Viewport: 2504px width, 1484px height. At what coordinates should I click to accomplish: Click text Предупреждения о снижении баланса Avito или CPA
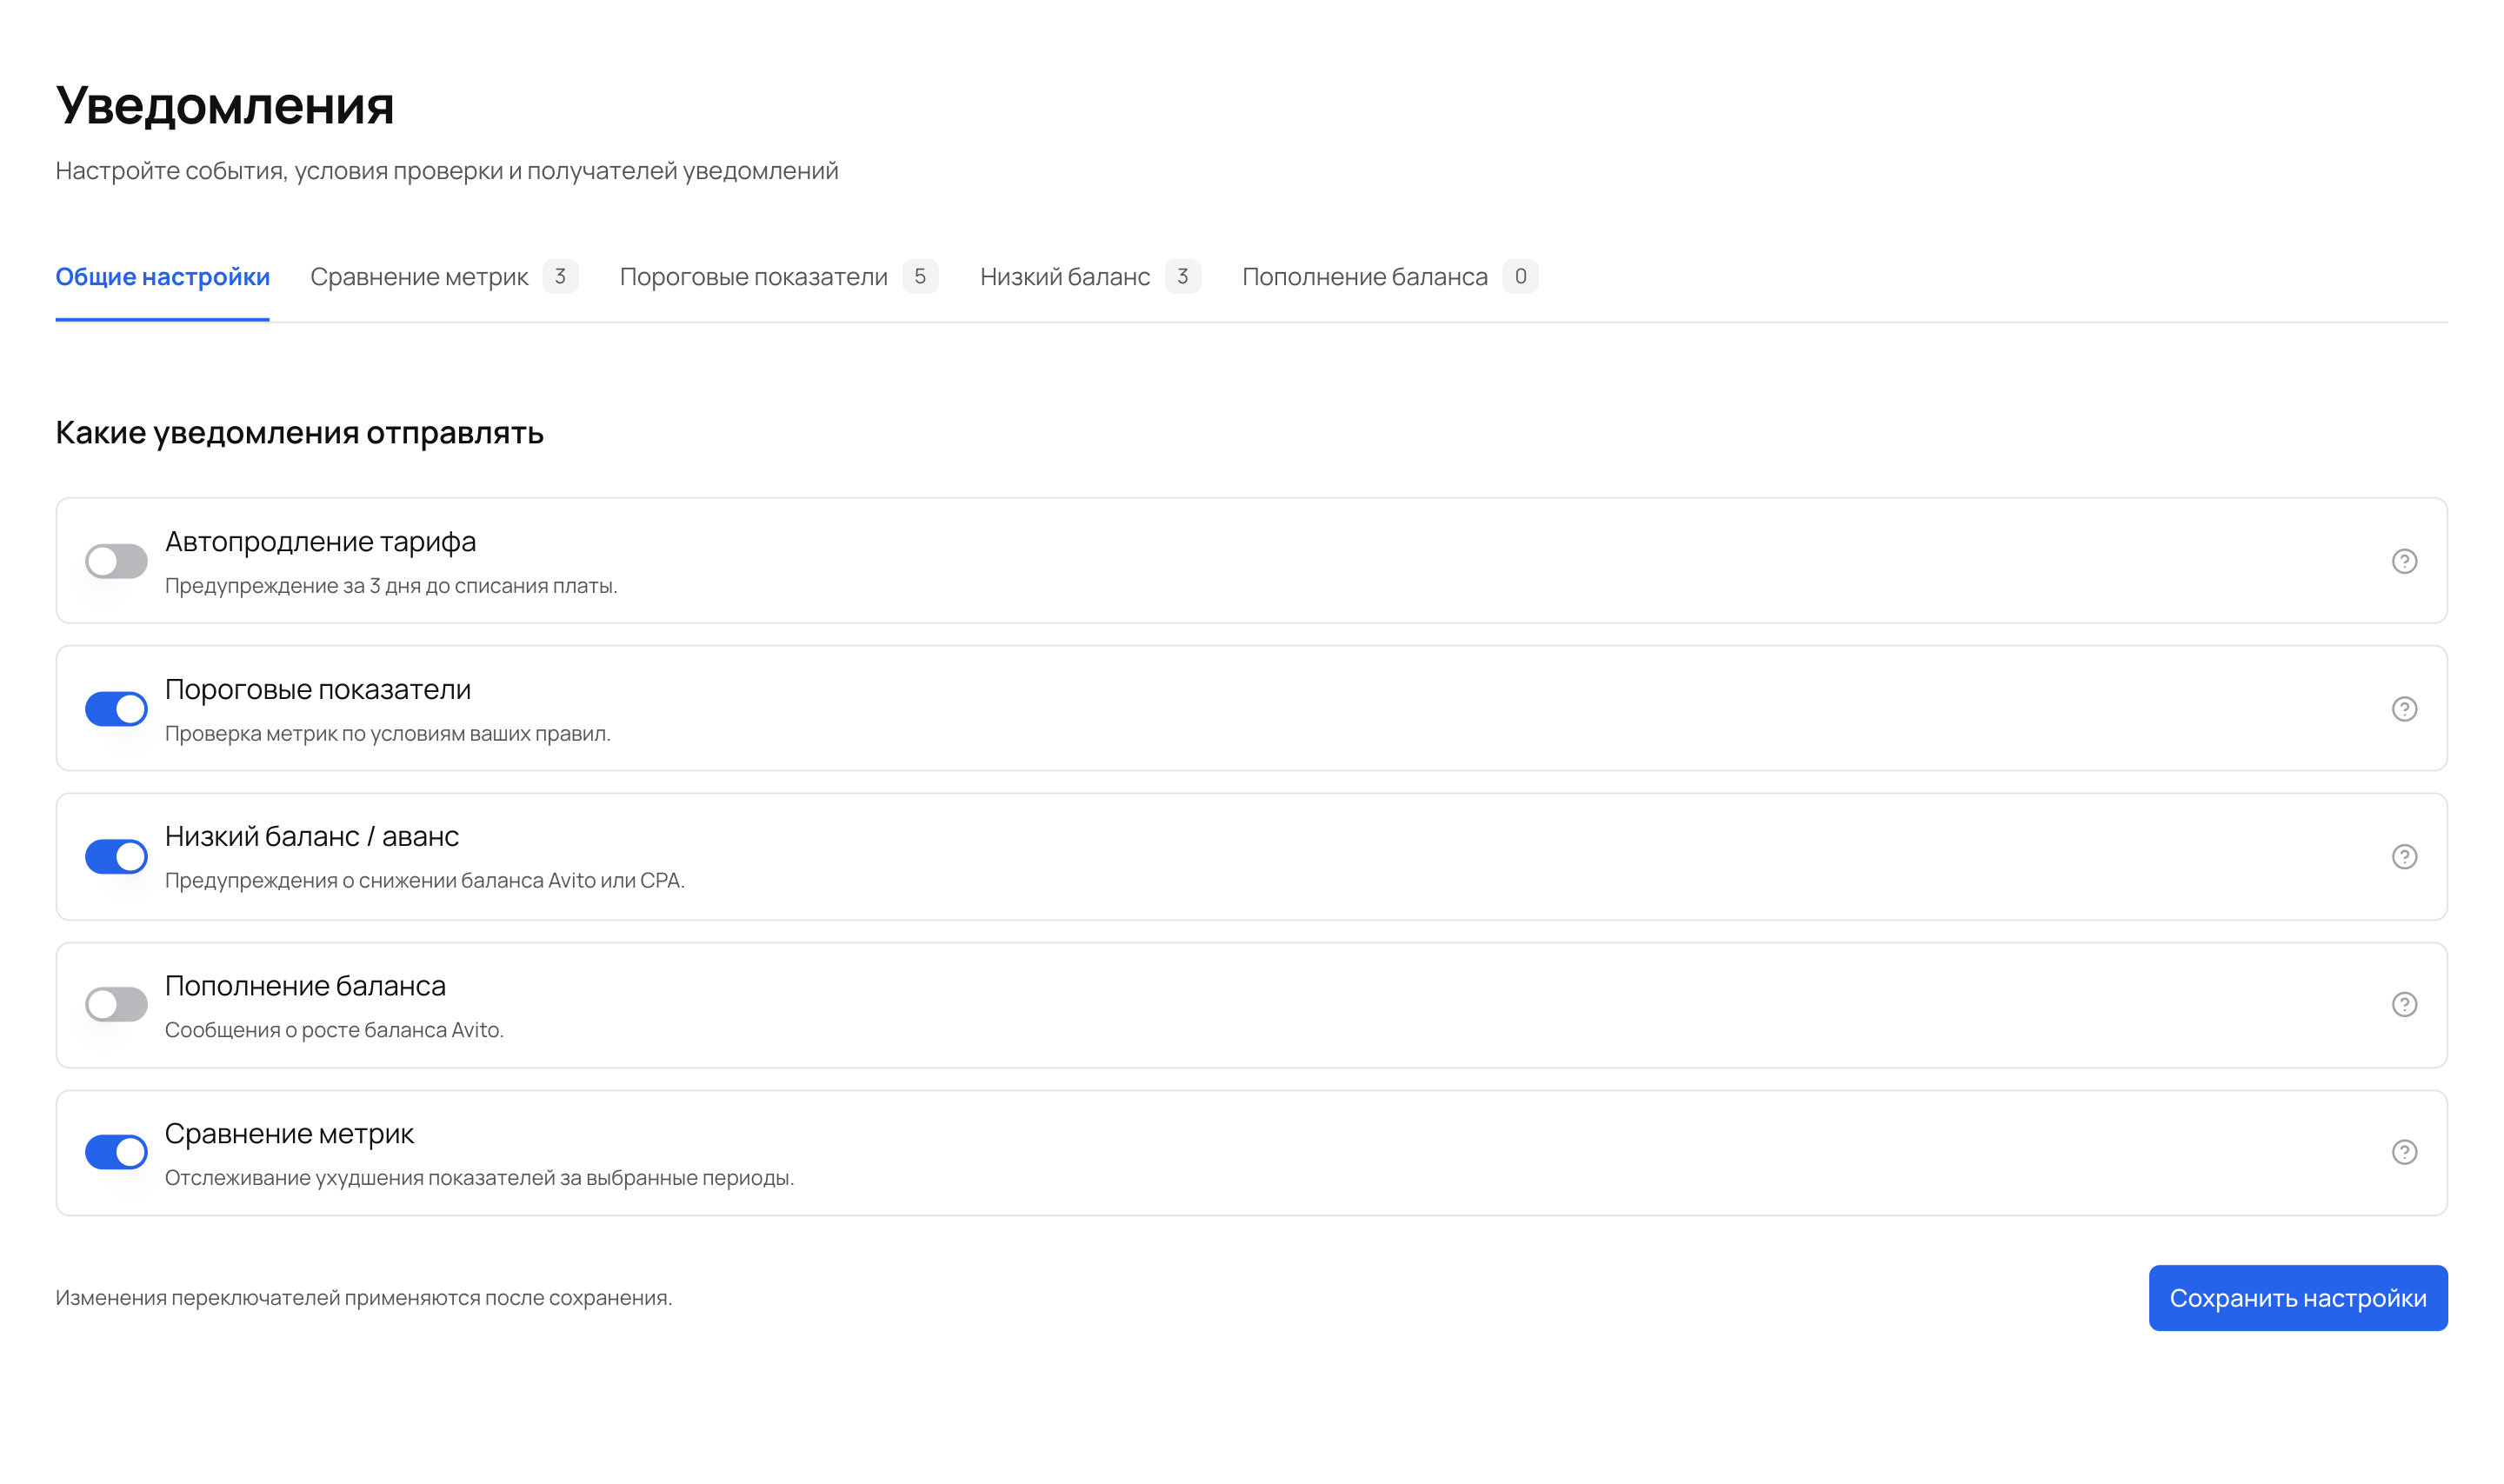(425, 881)
